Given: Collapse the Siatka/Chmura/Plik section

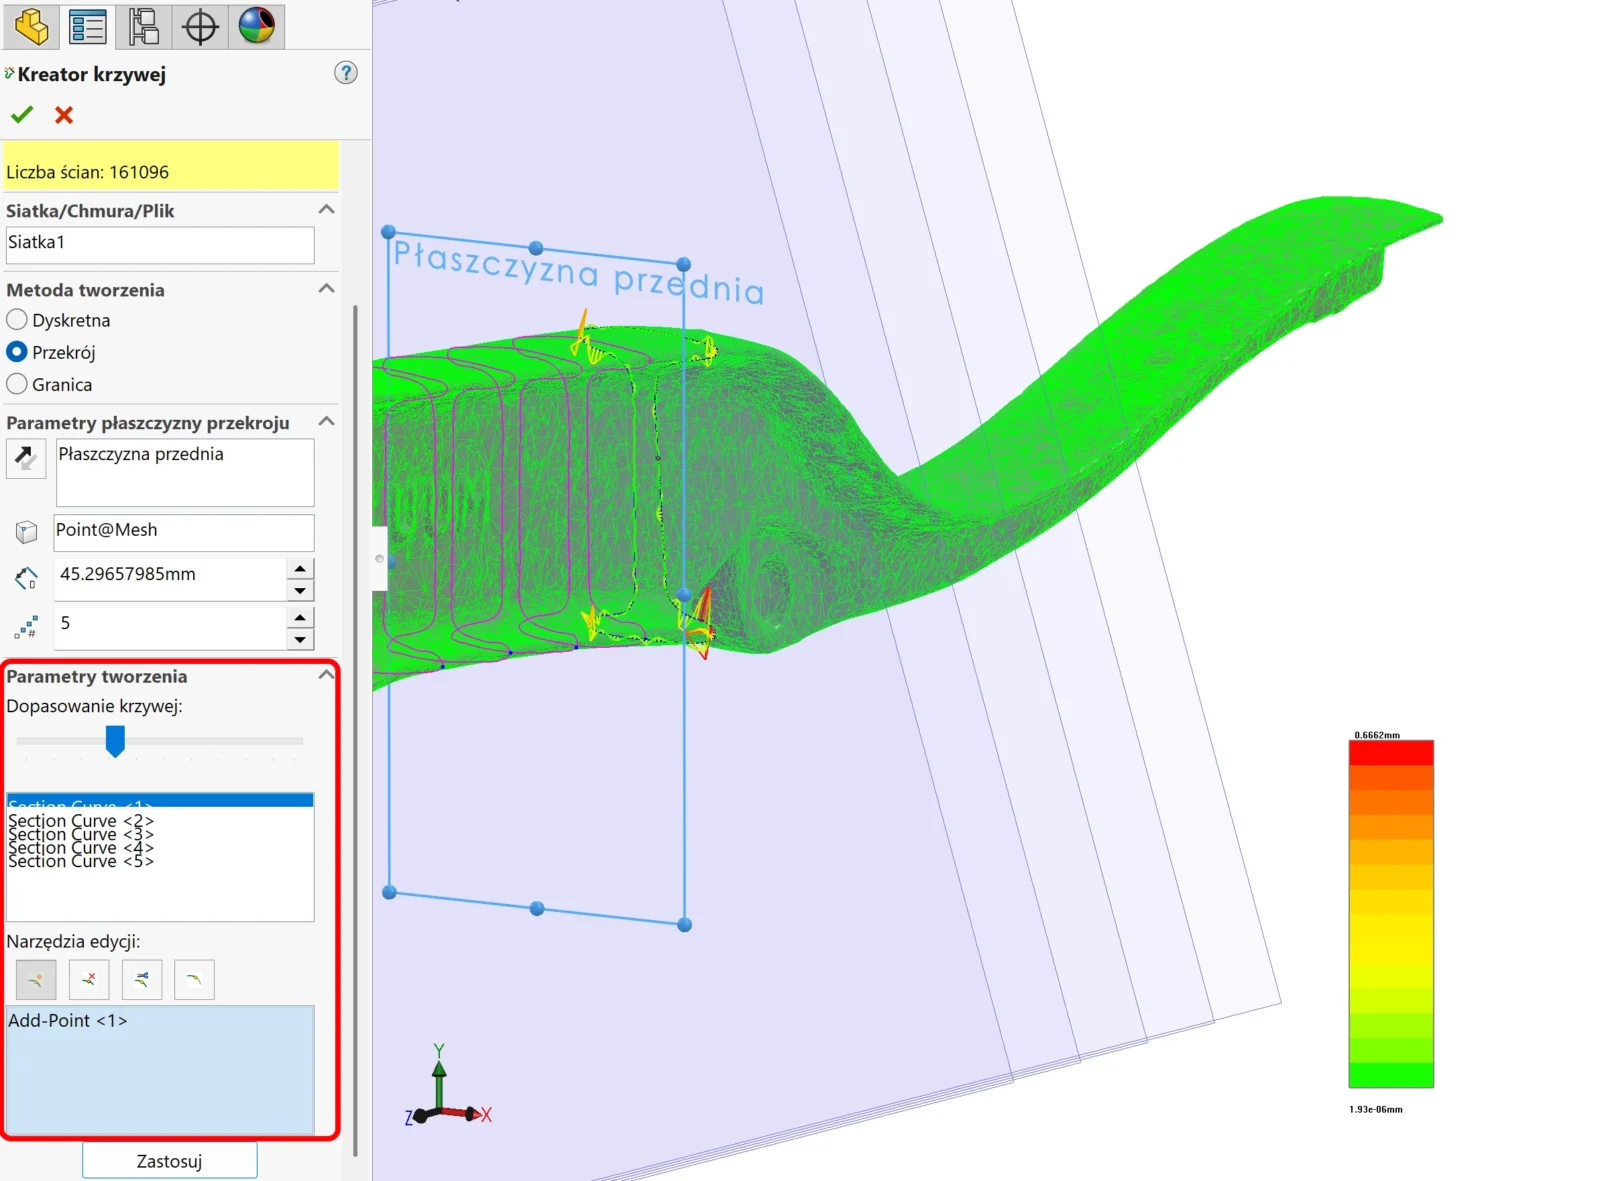Looking at the screenshot, I should [x=326, y=210].
